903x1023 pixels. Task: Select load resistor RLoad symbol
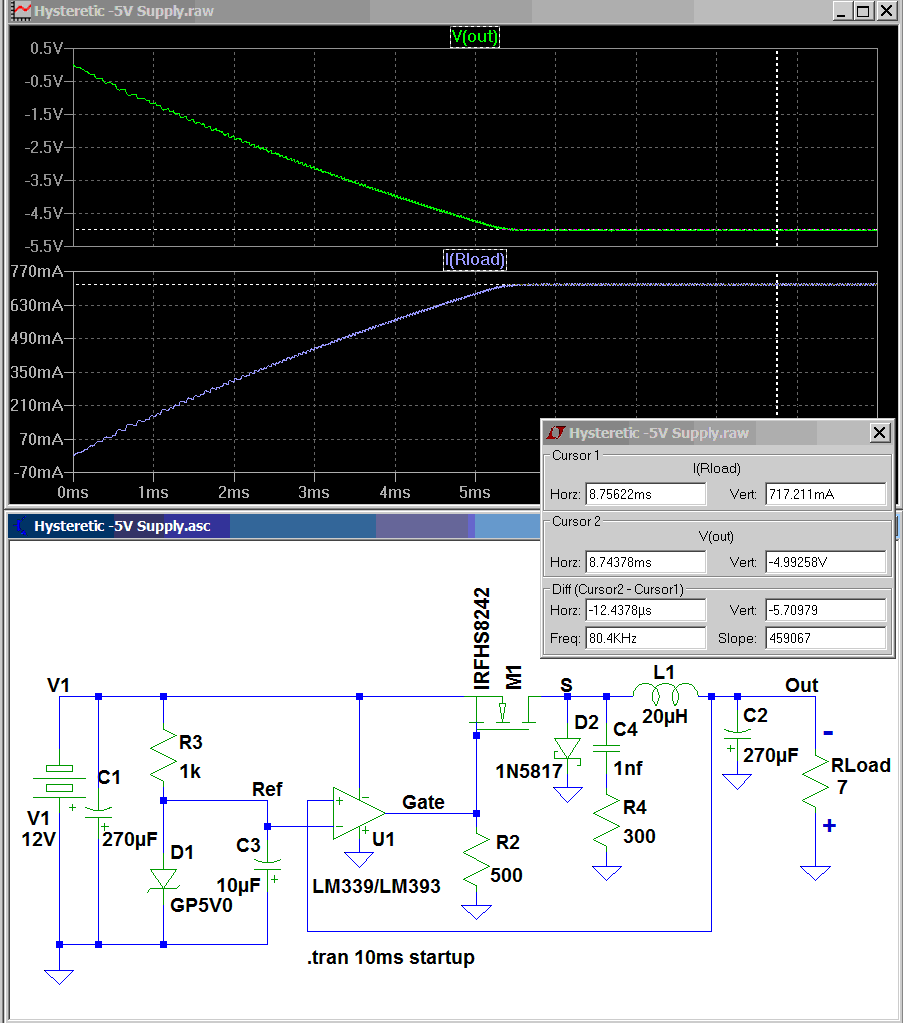pos(816,783)
